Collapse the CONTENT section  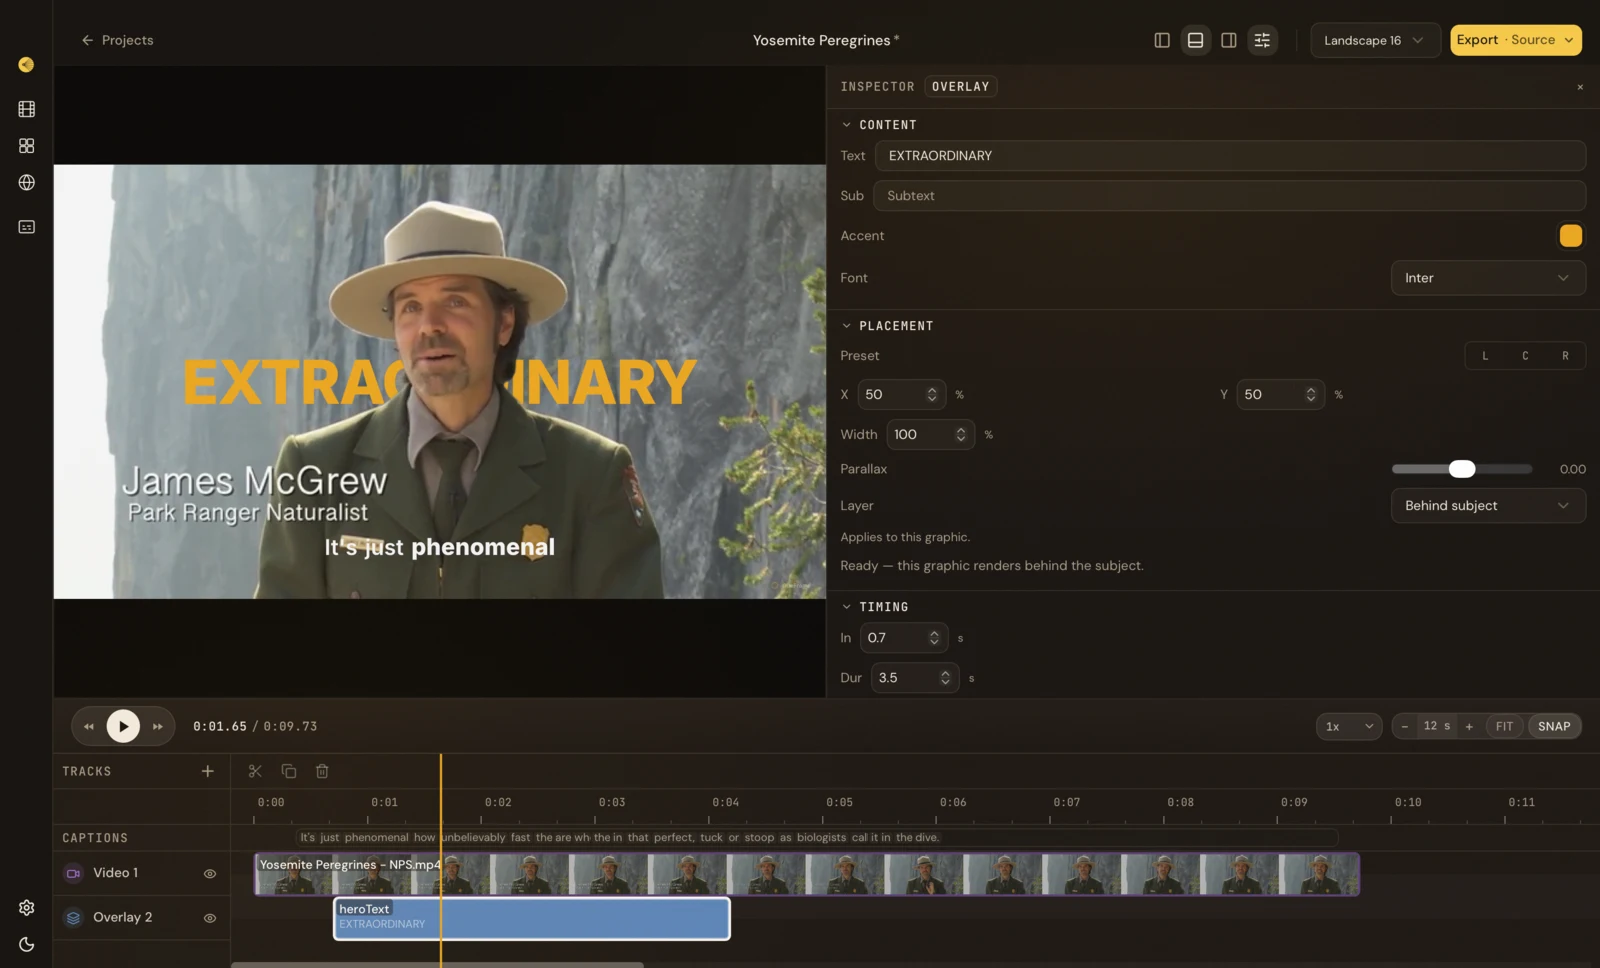[x=847, y=125]
